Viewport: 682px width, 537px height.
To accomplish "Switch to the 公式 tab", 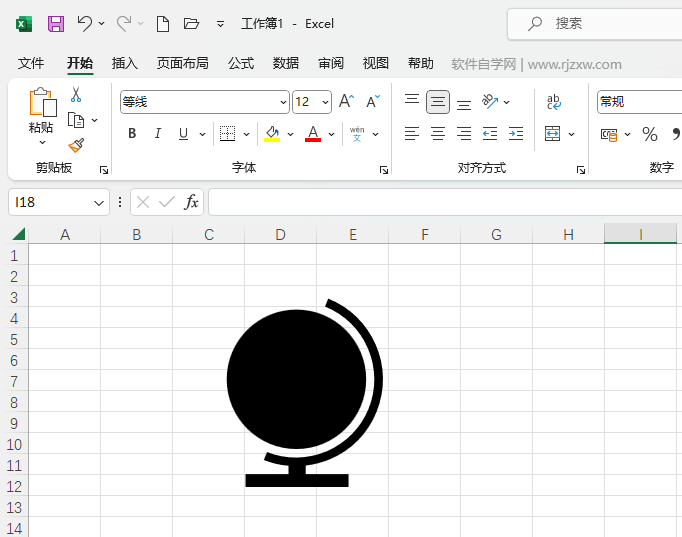I will 241,63.
